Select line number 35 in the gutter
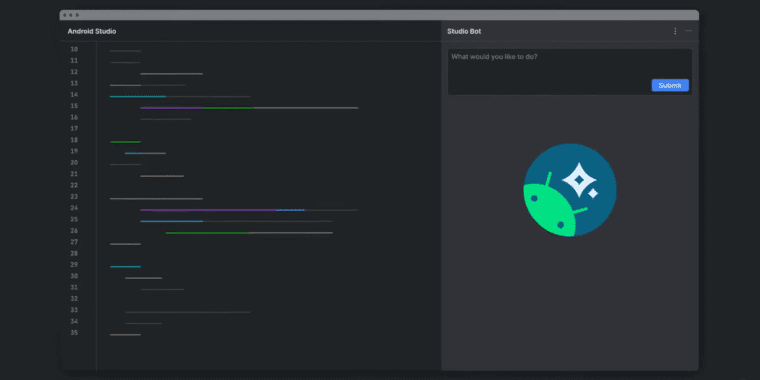The image size is (760, 380). click(74, 333)
